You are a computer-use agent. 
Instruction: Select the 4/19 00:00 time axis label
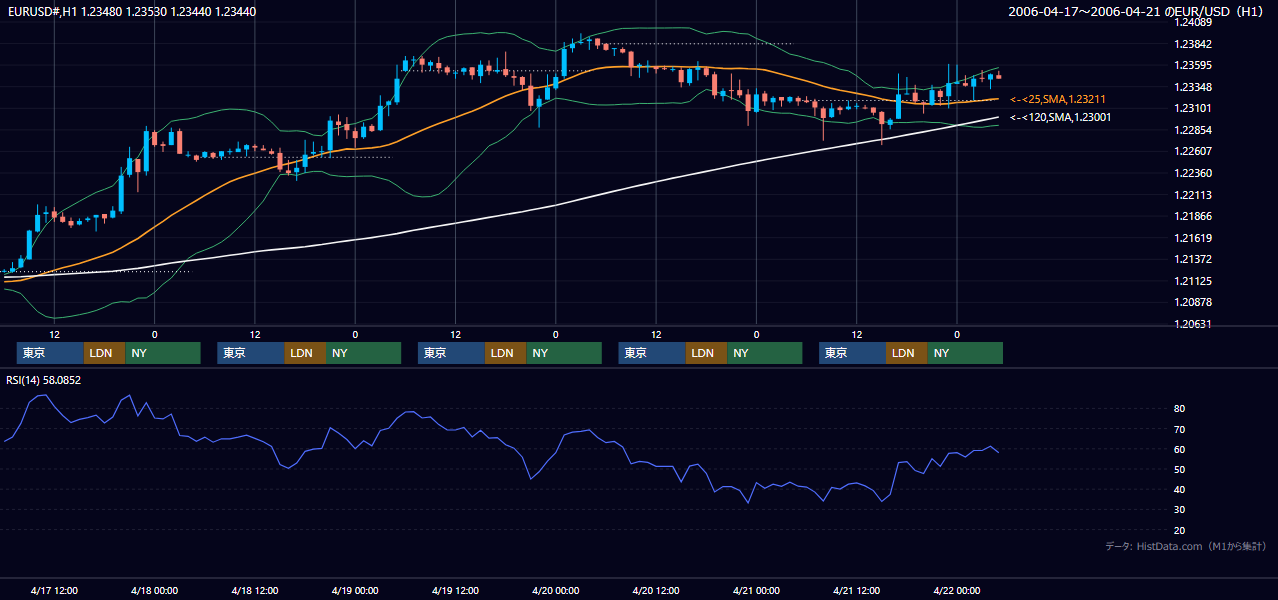[355, 591]
